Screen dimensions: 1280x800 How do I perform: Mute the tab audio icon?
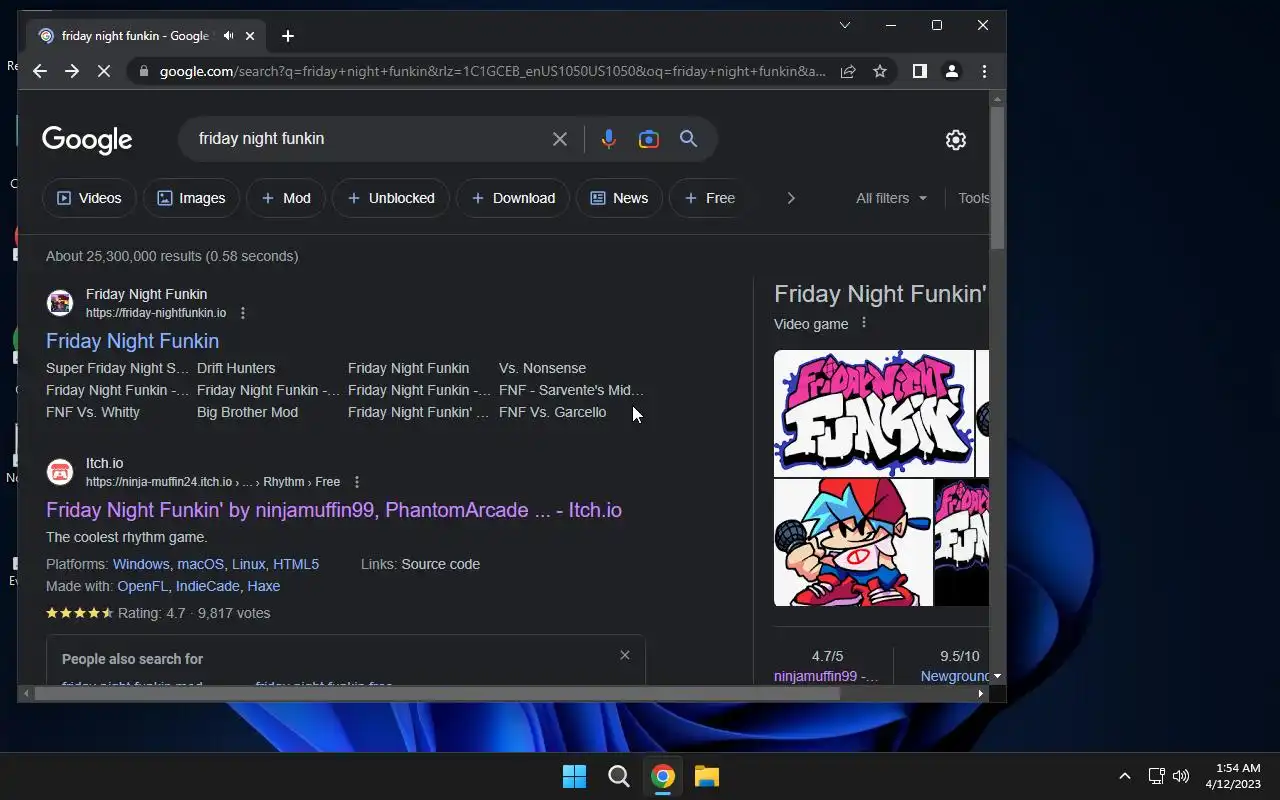pyautogui.click(x=229, y=36)
